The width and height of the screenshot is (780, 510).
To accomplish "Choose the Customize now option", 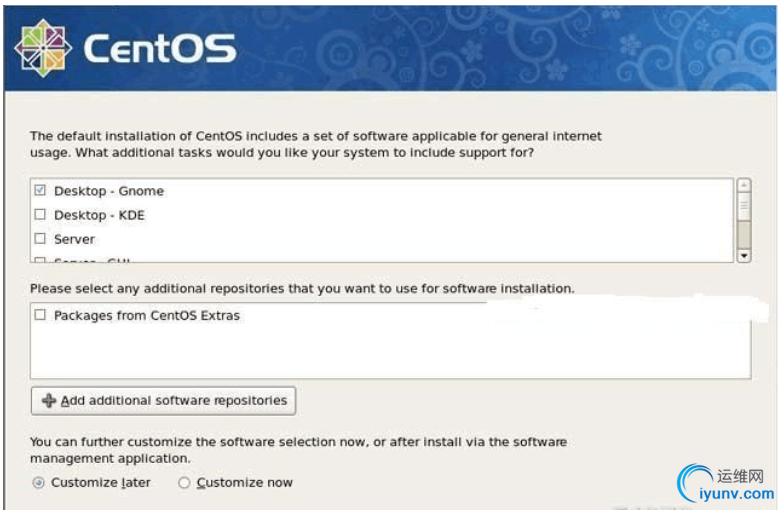I will click(x=184, y=483).
